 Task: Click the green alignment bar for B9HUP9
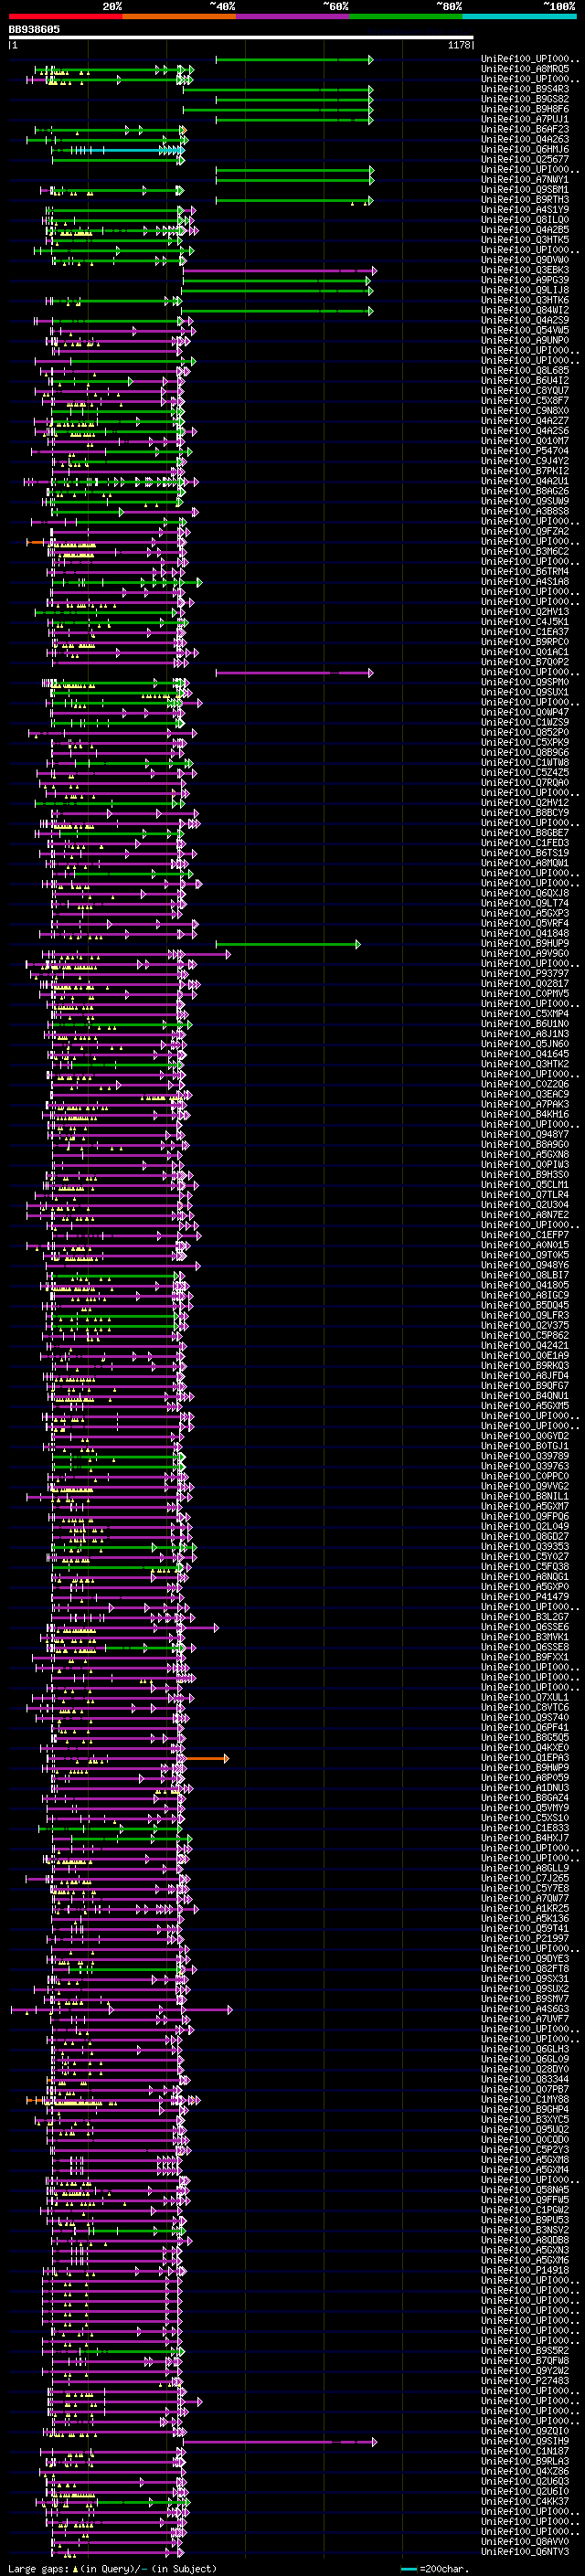tap(288, 945)
